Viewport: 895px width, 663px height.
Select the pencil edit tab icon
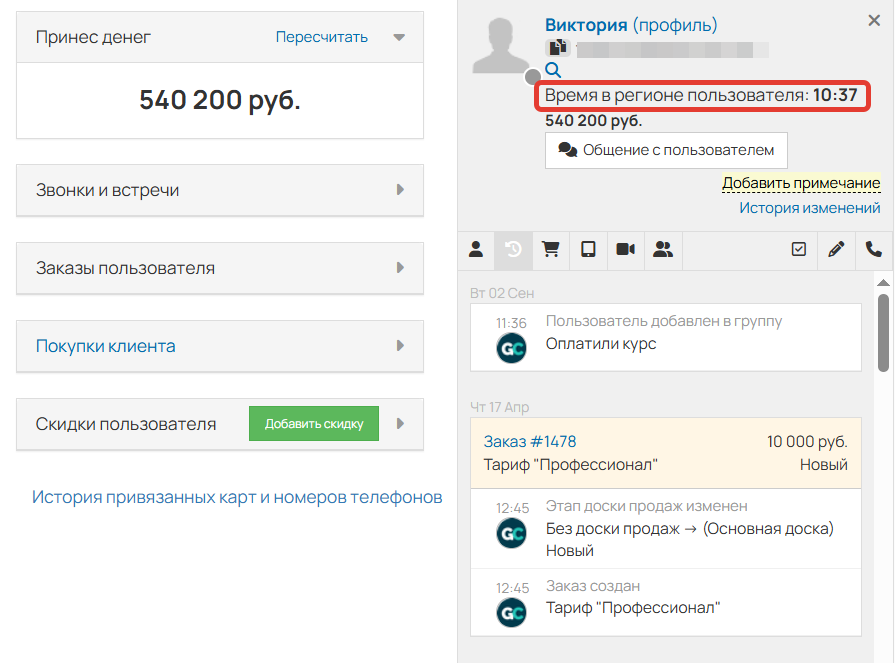pyautogui.click(x=836, y=250)
